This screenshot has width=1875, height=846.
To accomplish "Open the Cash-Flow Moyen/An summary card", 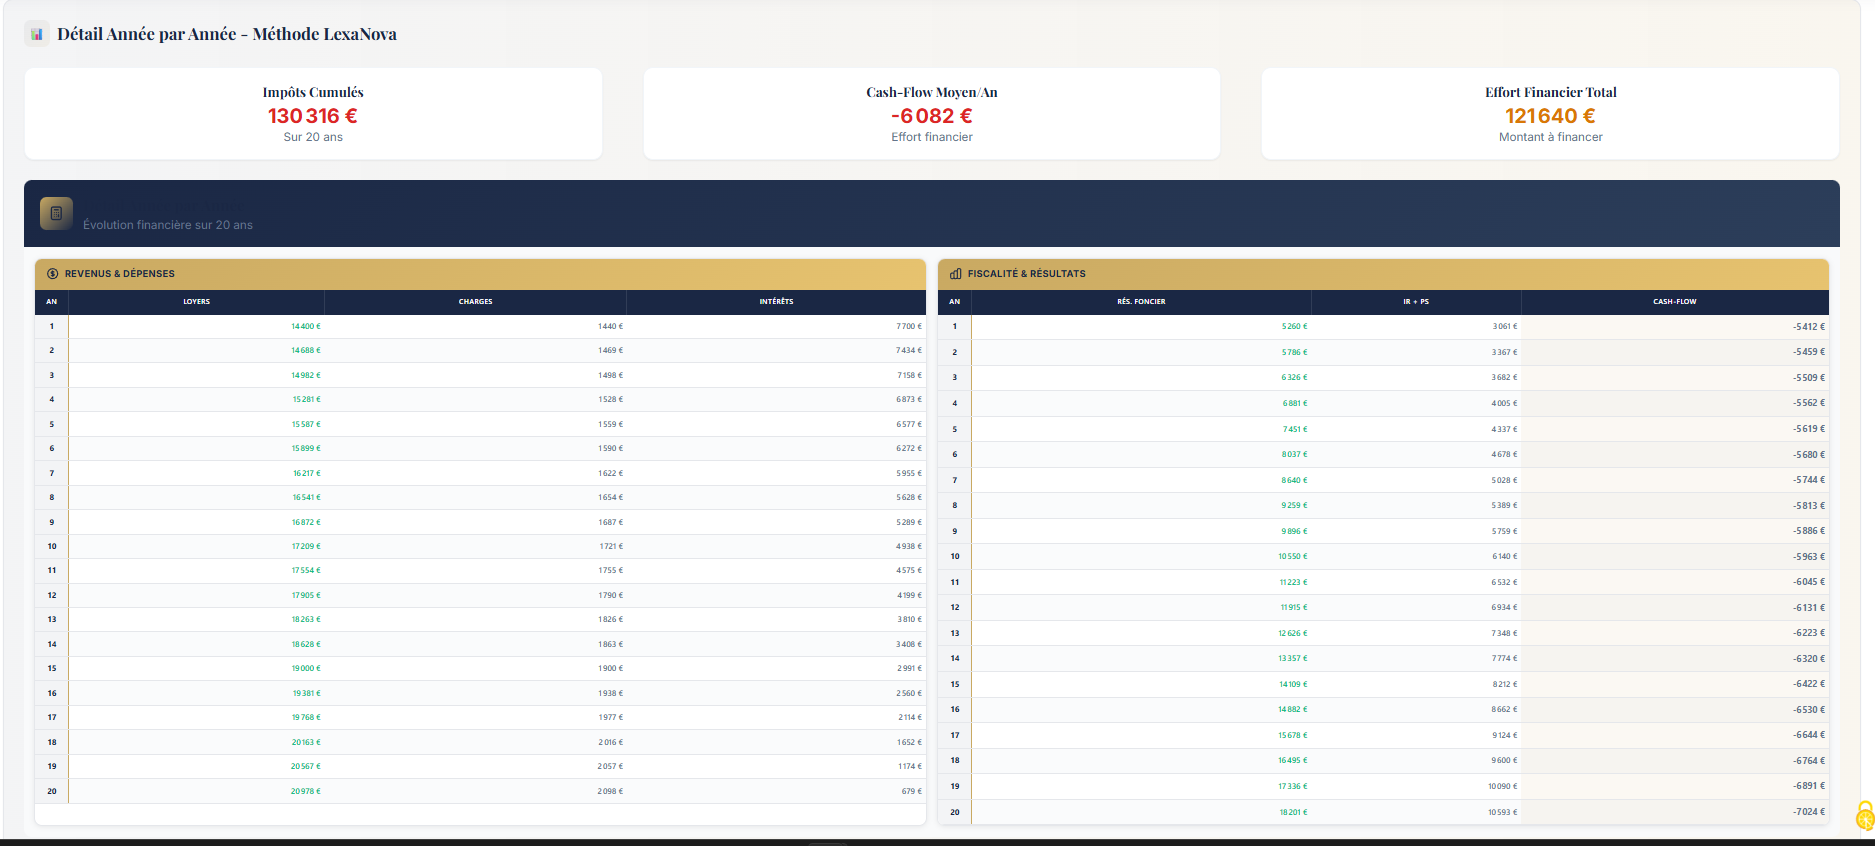I will (931, 114).
